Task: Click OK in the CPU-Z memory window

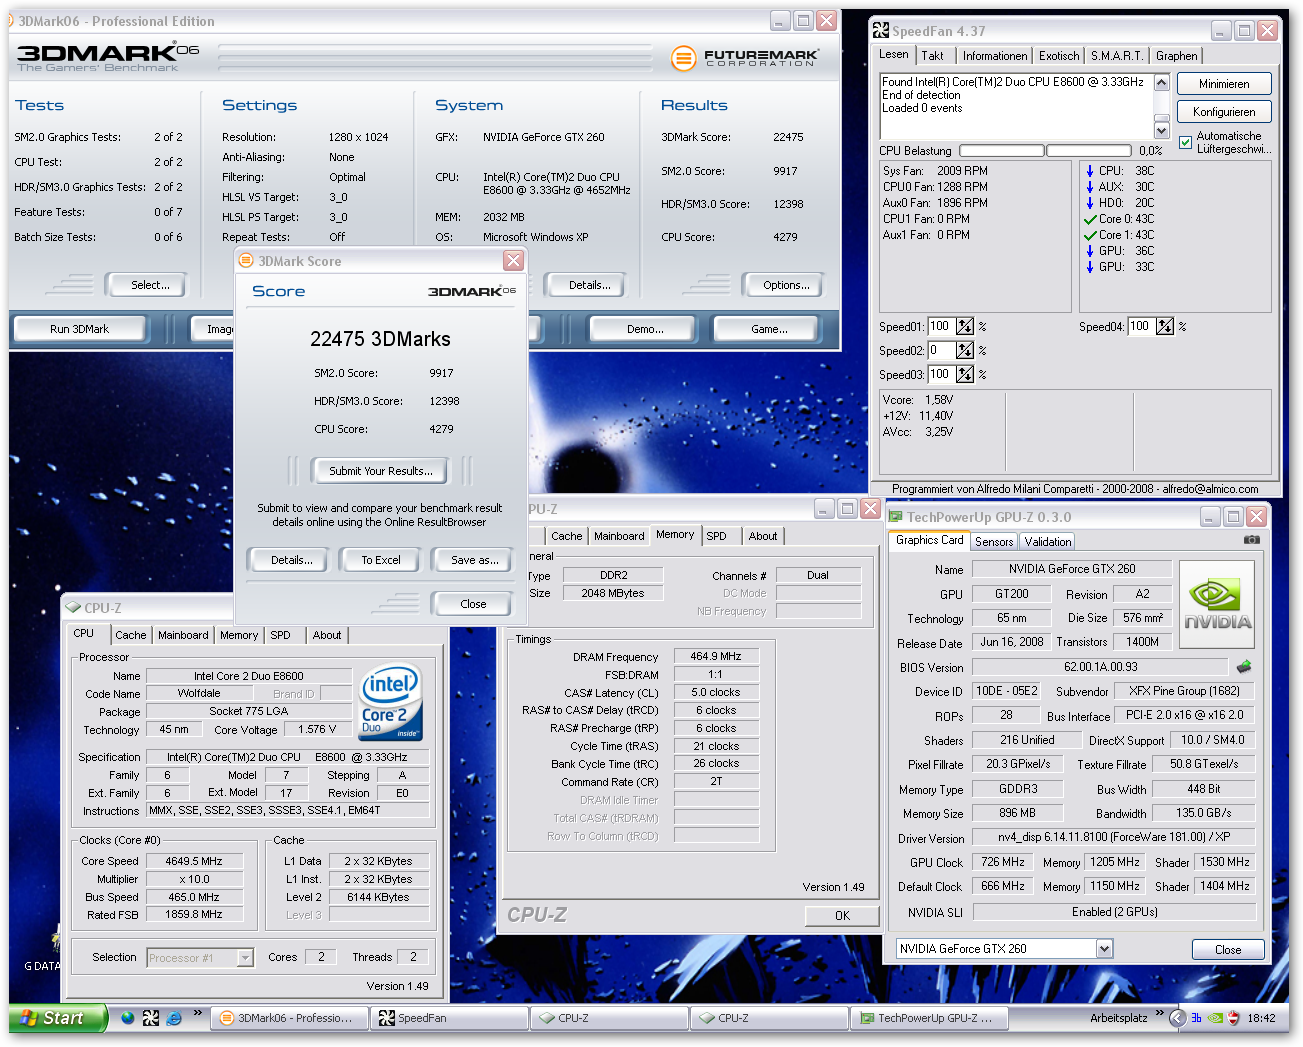Action: point(842,915)
